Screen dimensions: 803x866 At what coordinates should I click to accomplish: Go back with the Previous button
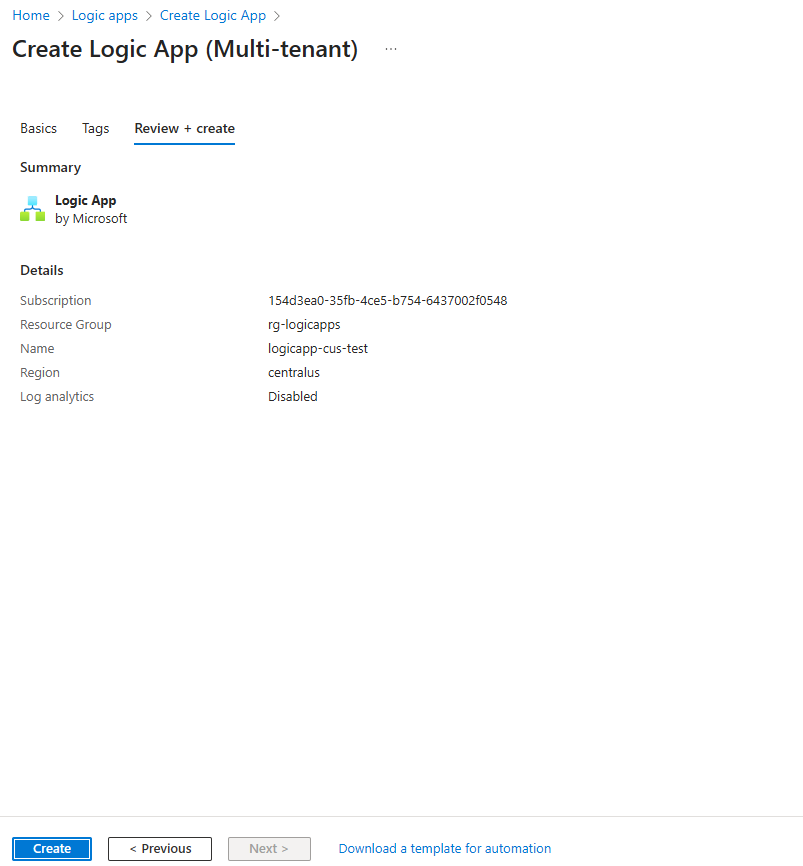160,848
